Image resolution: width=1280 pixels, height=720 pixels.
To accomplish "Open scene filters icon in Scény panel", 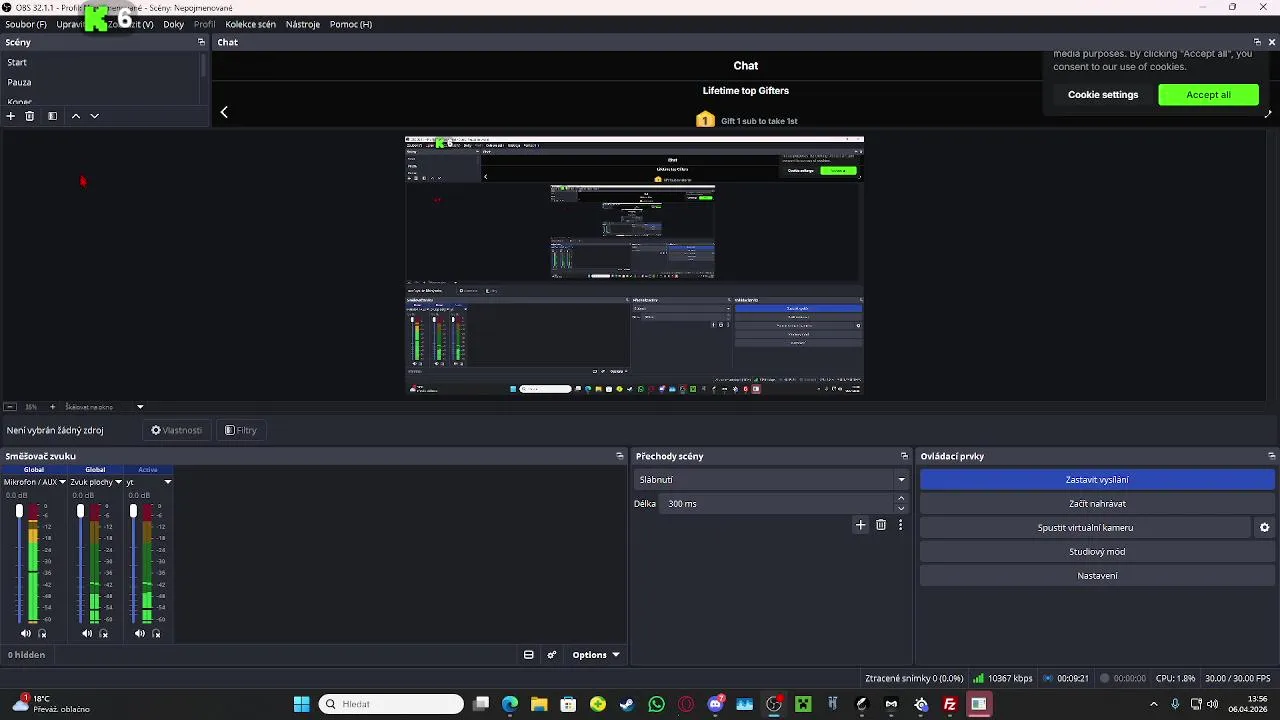I will [x=52, y=116].
